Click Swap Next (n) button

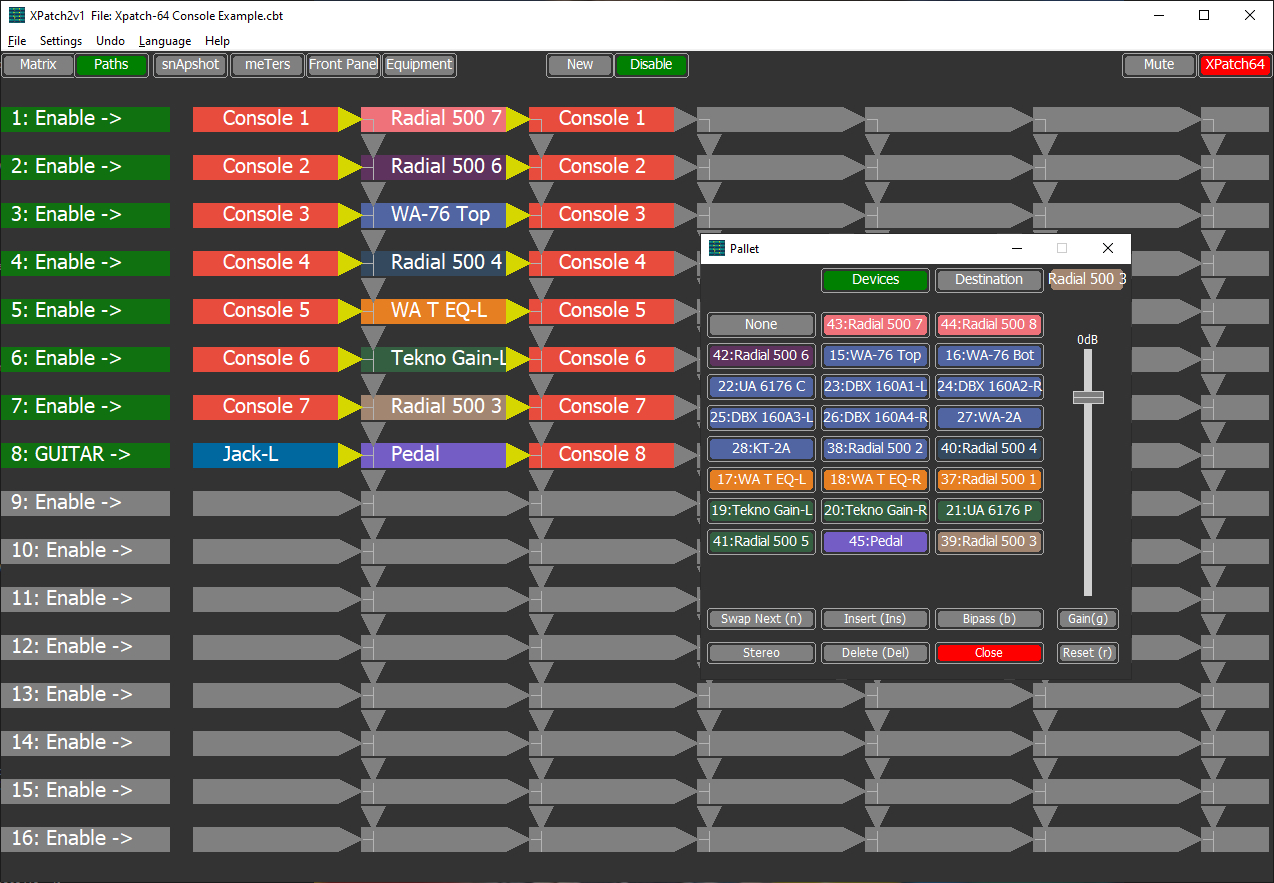(x=761, y=619)
